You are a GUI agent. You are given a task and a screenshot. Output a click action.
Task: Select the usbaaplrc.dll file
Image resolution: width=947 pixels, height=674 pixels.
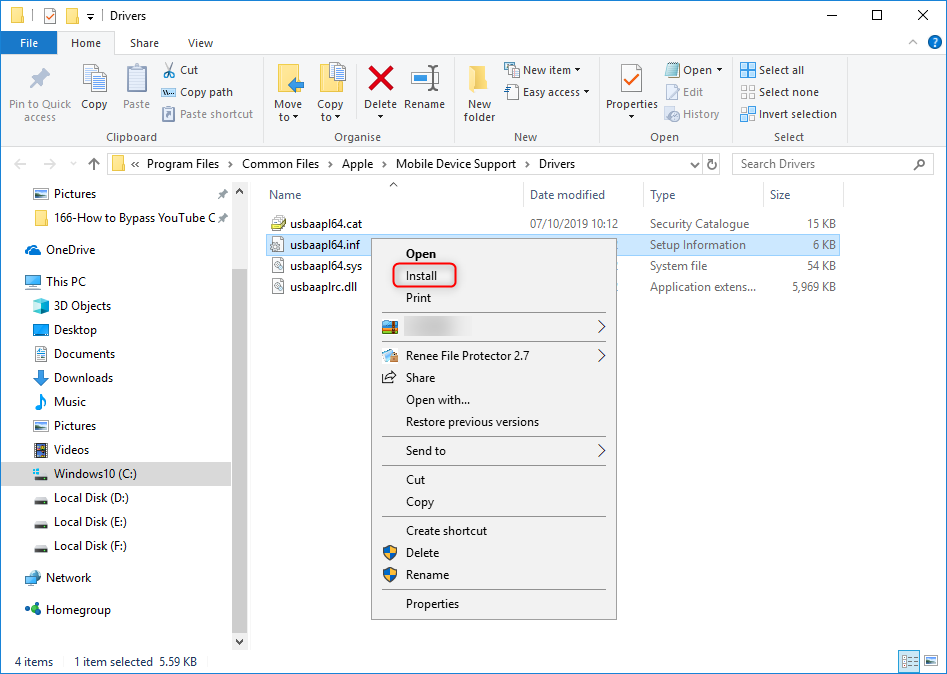(x=323, y=287)
